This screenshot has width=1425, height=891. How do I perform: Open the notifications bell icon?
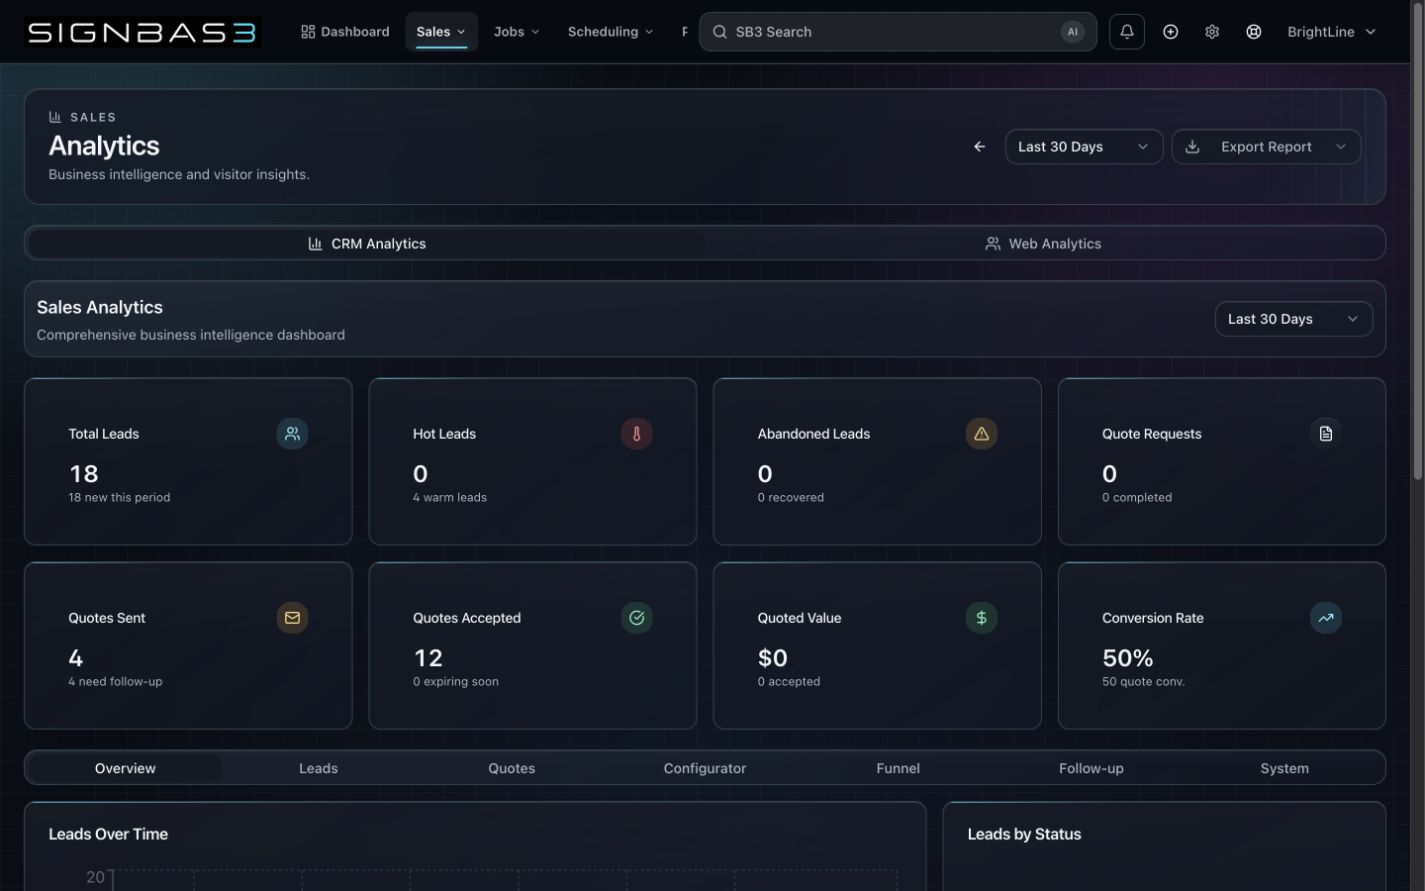[x=1126, y=32]
